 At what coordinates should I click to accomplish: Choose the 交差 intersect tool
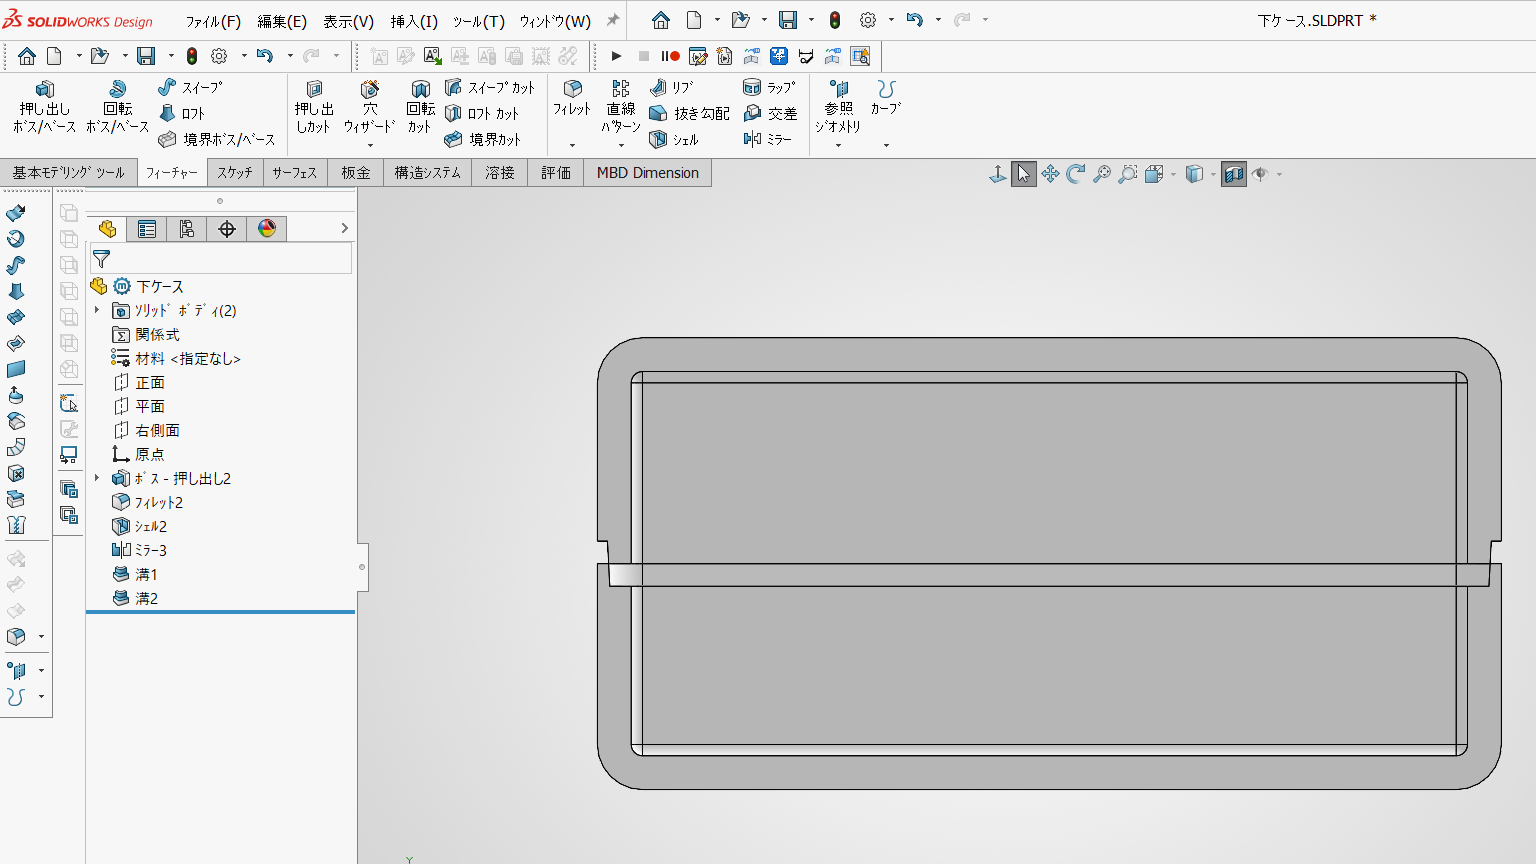(x=770, y=113)
